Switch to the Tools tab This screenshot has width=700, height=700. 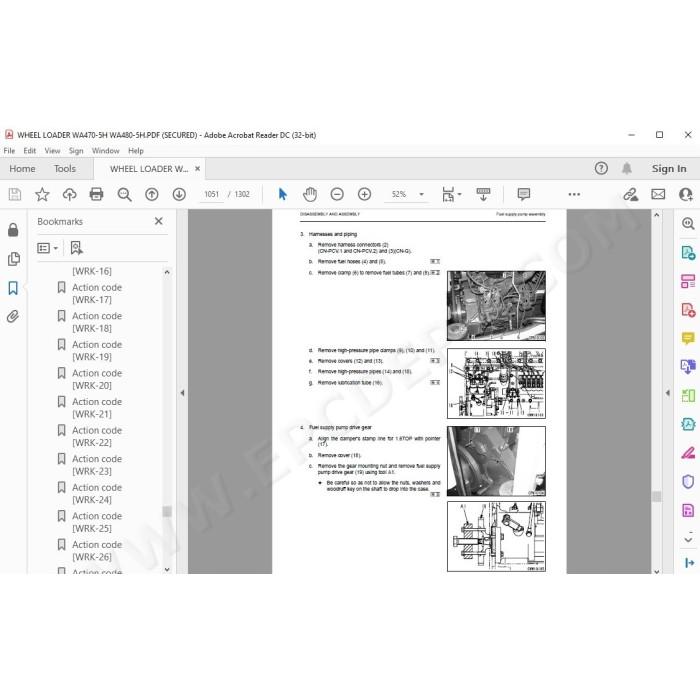tap(65, 169)
